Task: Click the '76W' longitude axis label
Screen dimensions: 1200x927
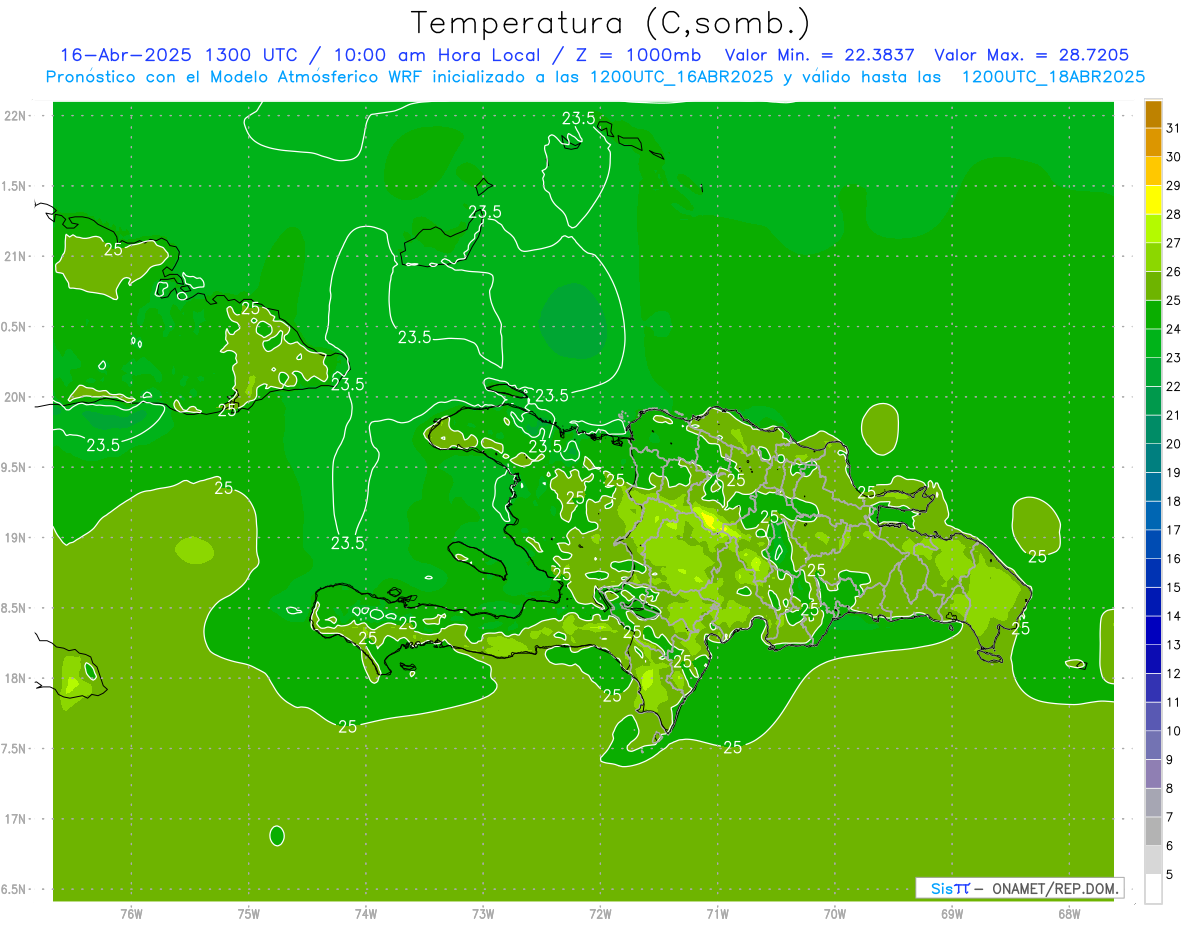Action: (x=131, y=914)
